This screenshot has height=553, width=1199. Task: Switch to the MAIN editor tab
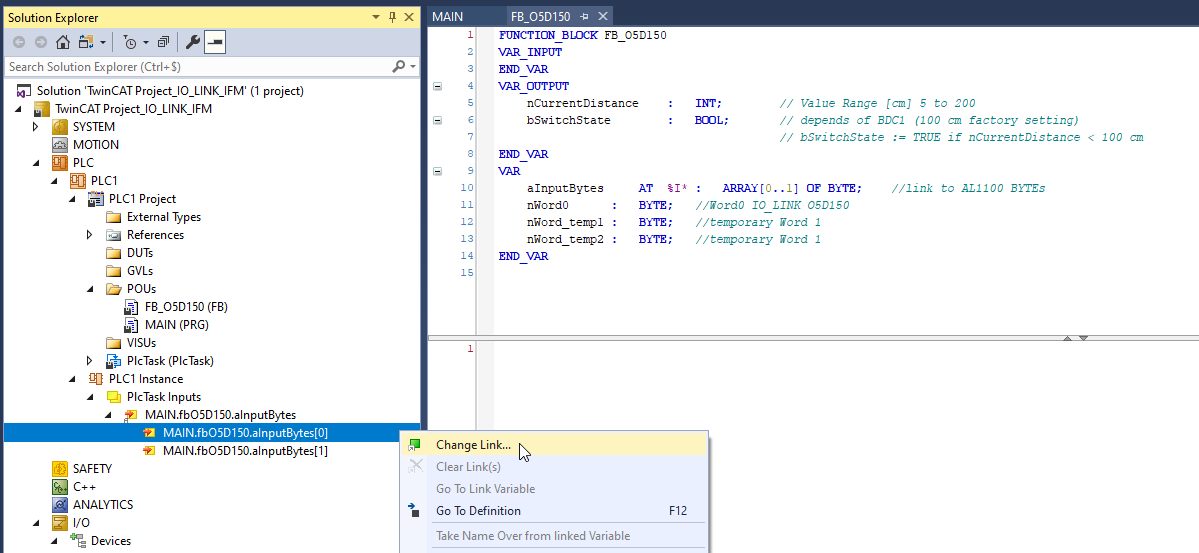pyautogui.click(x=447, y=17)
